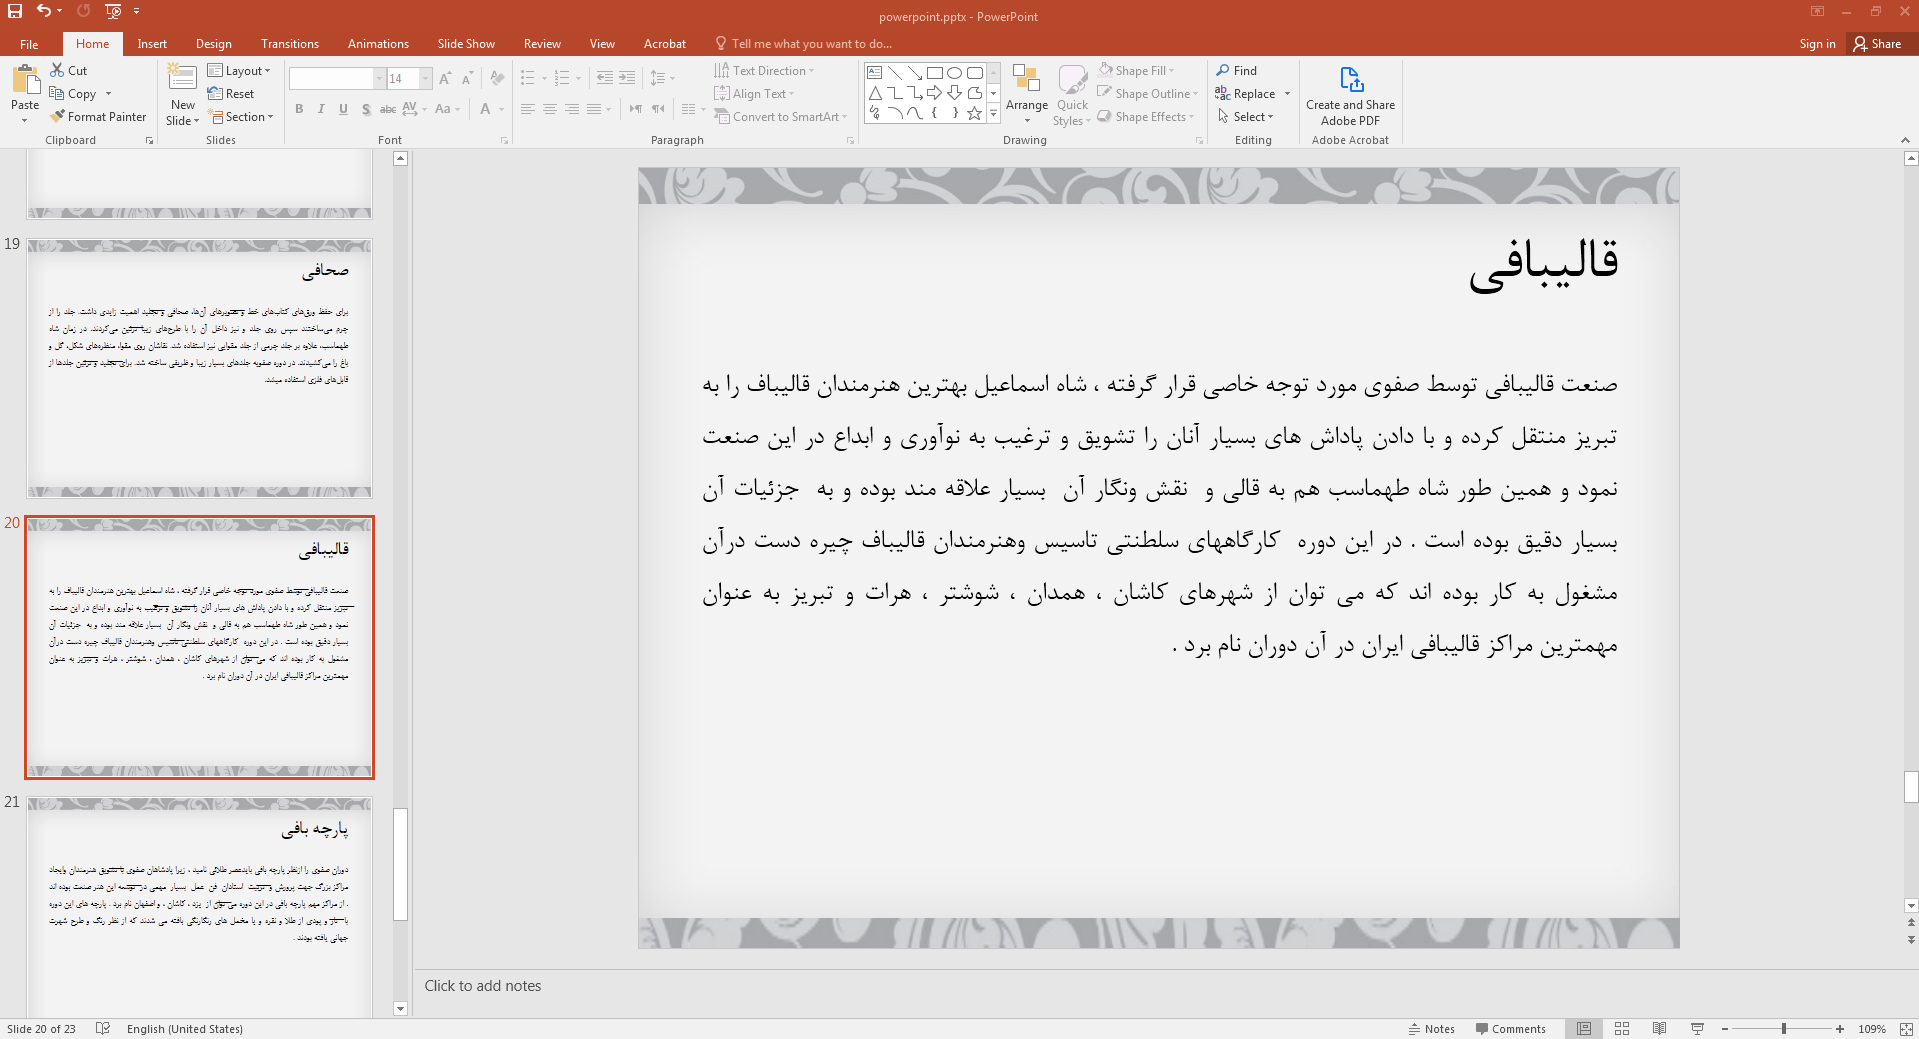Click the zoom in plus button
Image resolution: width=1919 pixels, height=1039 pixels.
[x=1839, y=1028]
